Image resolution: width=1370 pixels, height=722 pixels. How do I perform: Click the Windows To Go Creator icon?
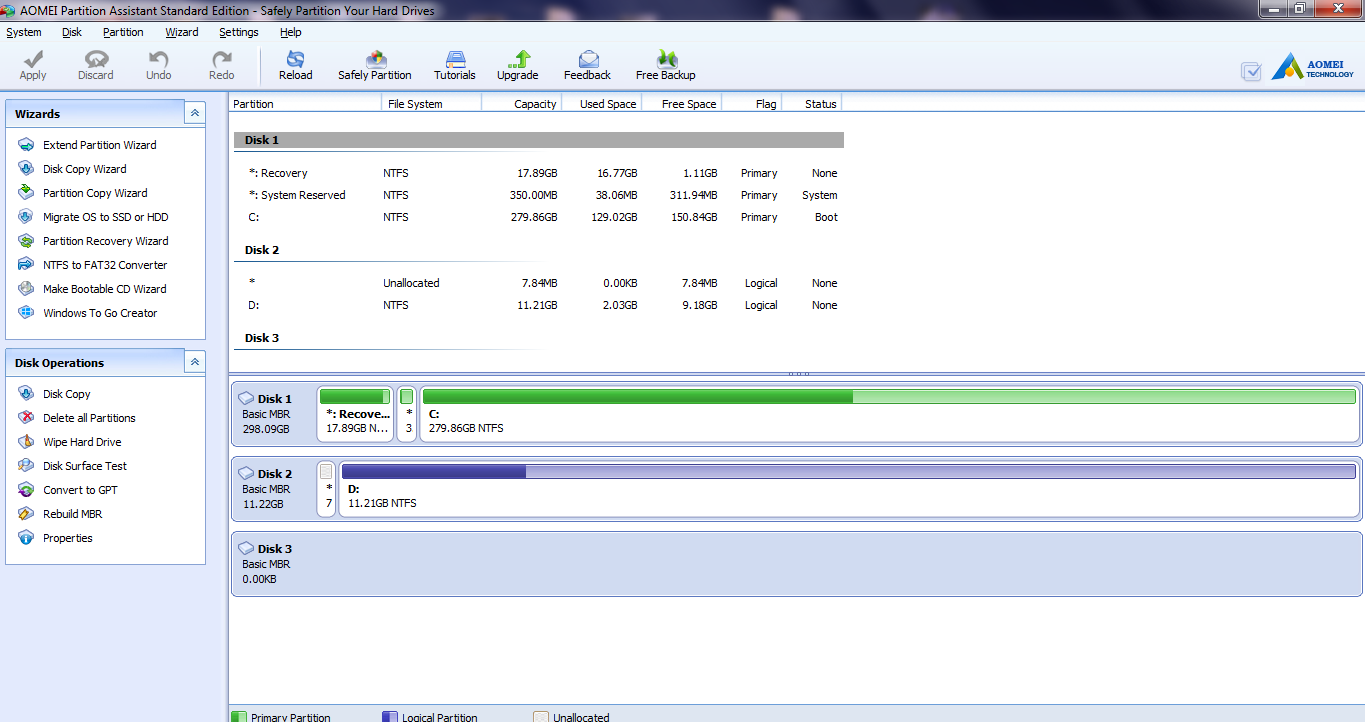26,313
